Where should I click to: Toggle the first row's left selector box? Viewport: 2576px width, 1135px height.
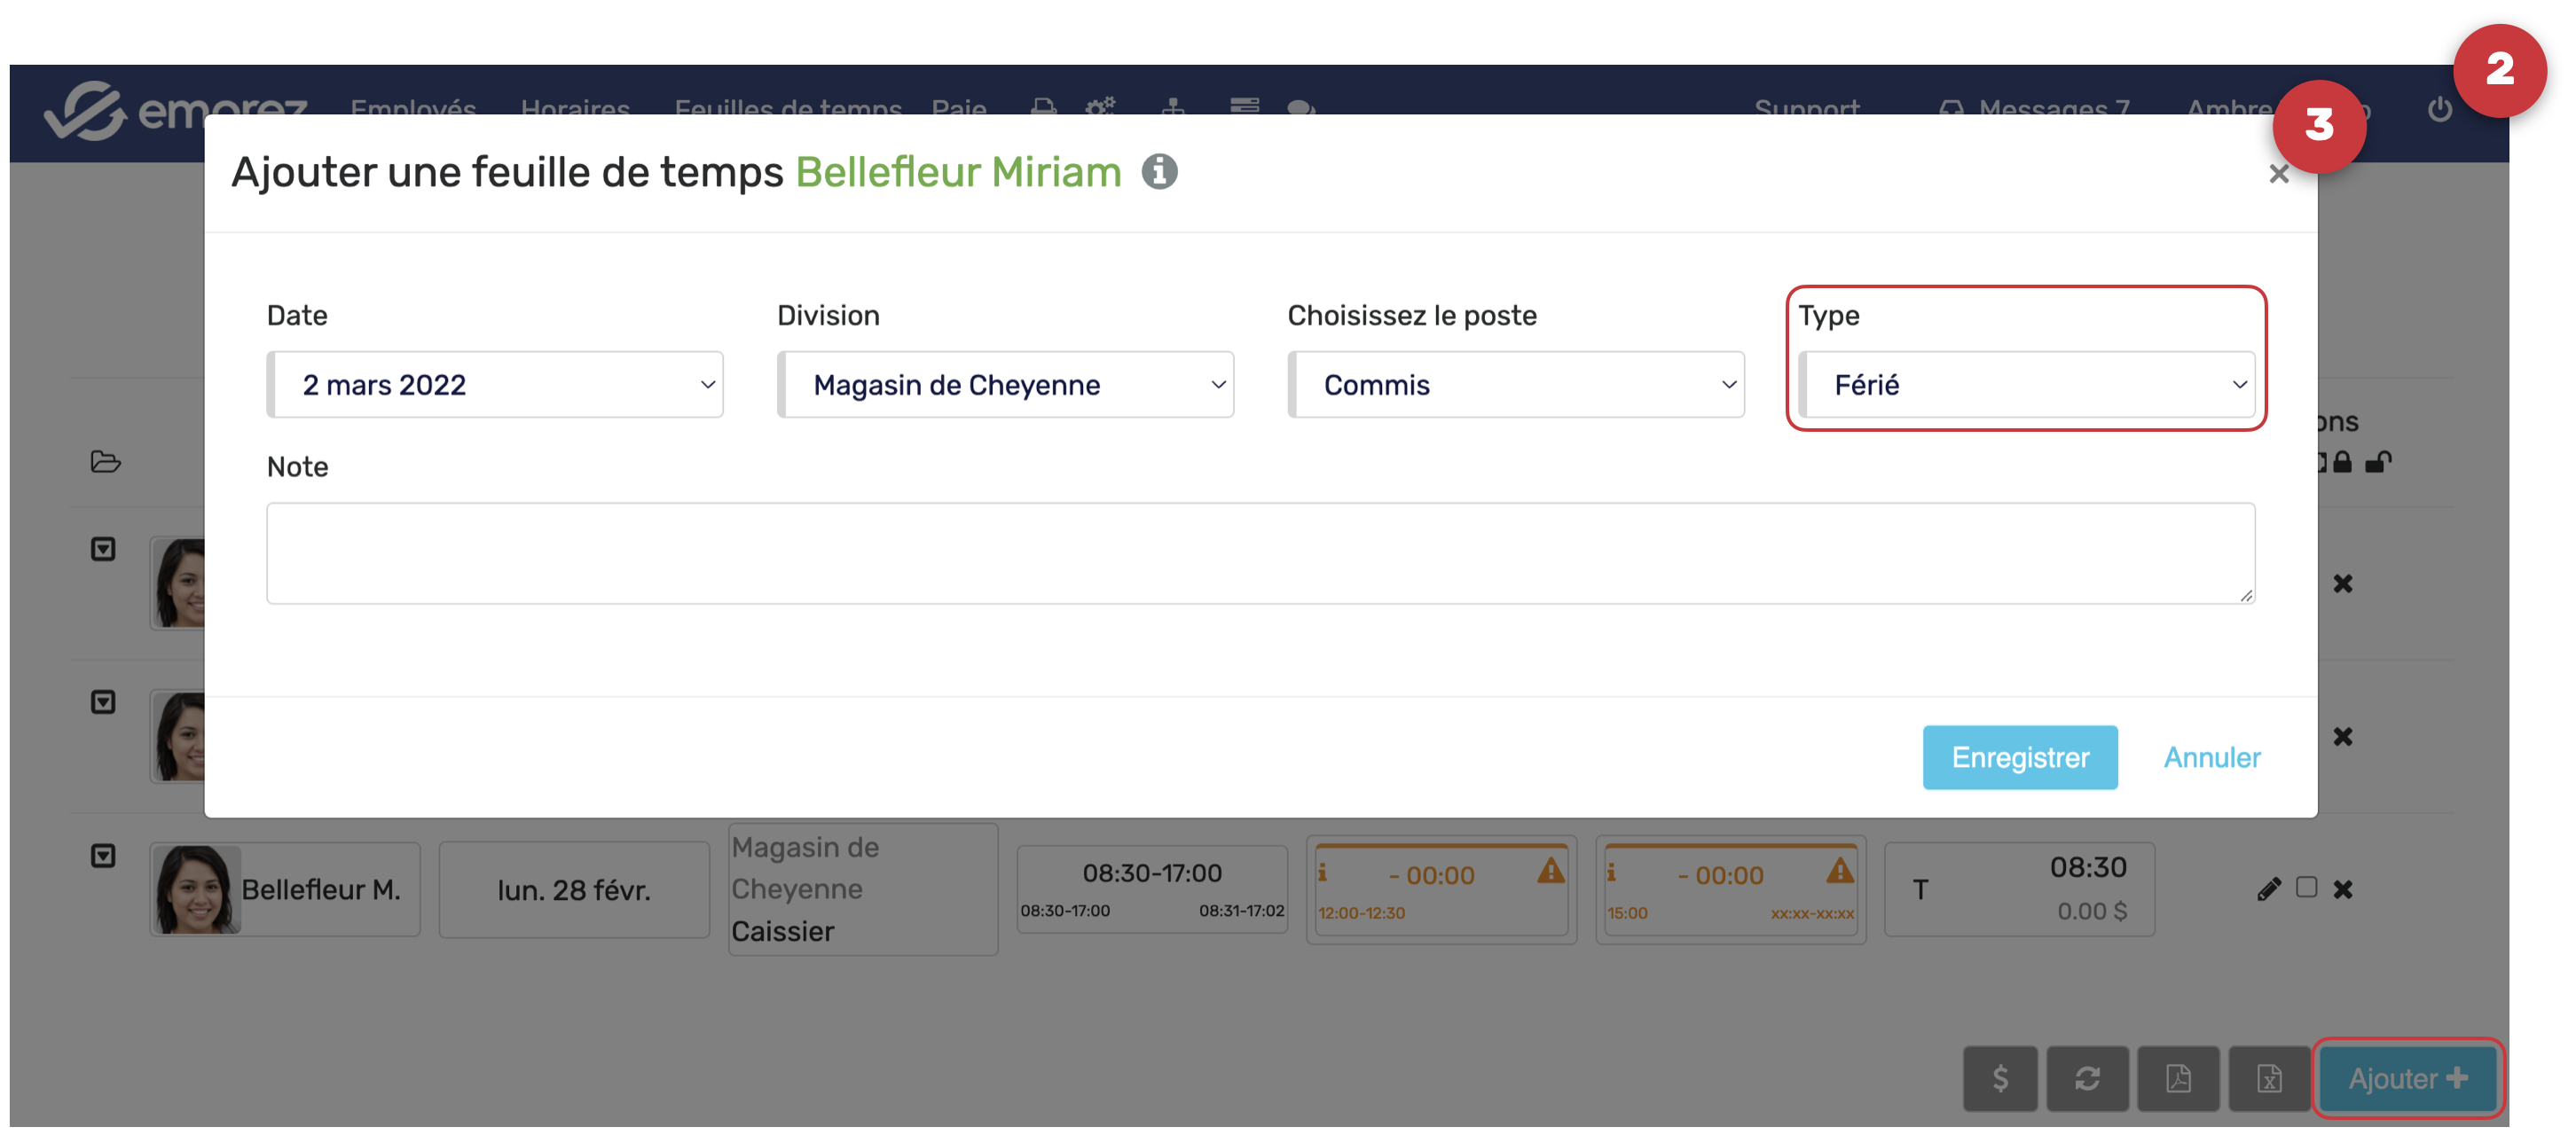point(103,549)
